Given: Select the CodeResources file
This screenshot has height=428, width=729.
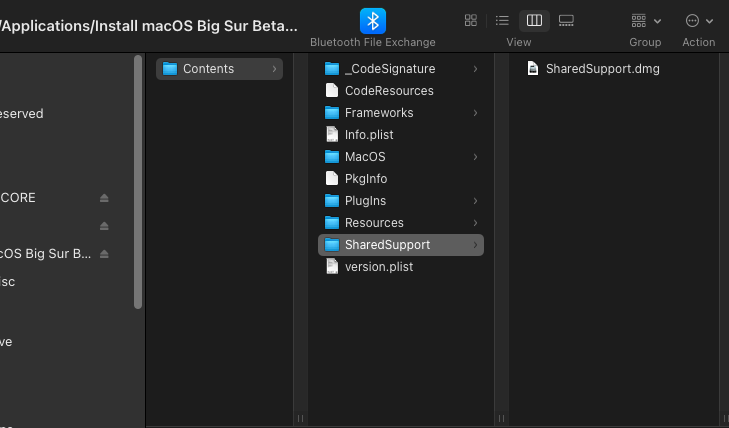Looking at the screenshot, I should click(x=388, y=91).
